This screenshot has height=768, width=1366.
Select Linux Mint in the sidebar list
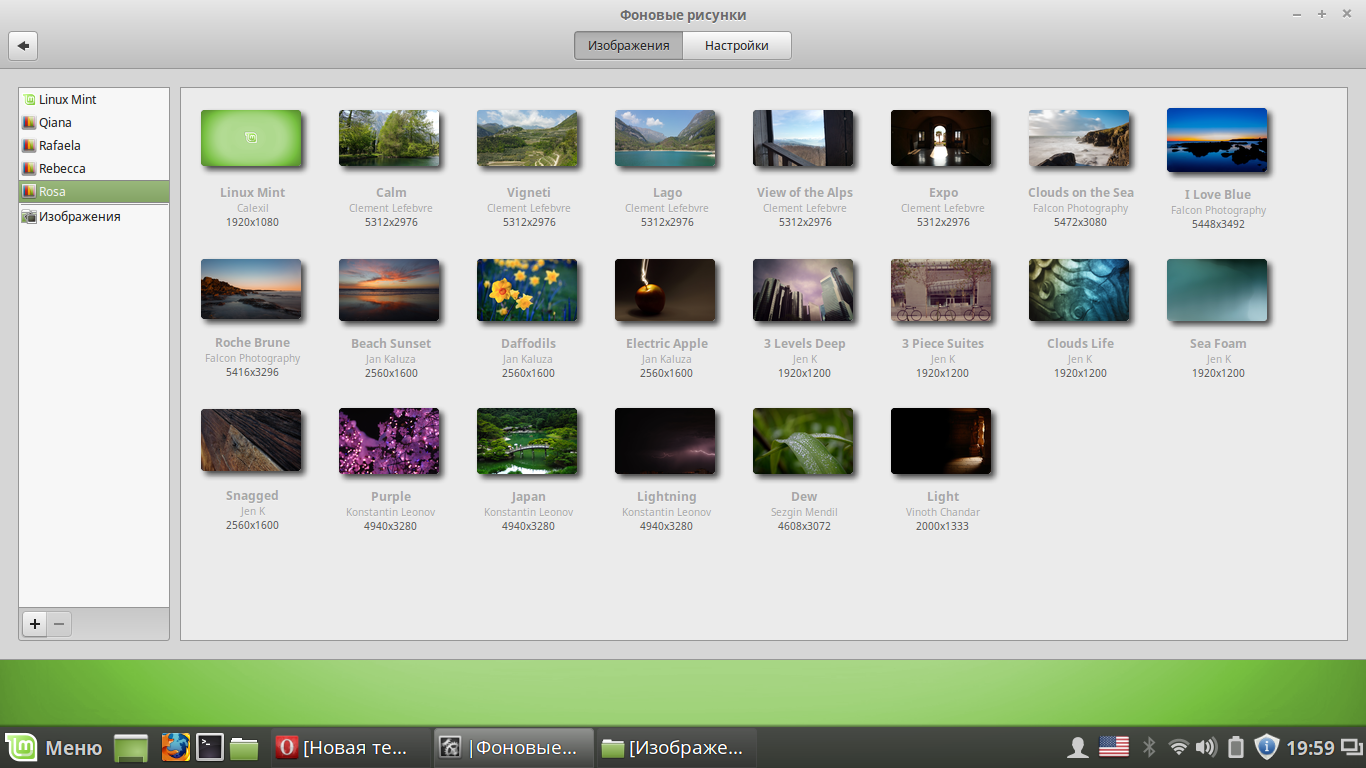tap(68, 100)
